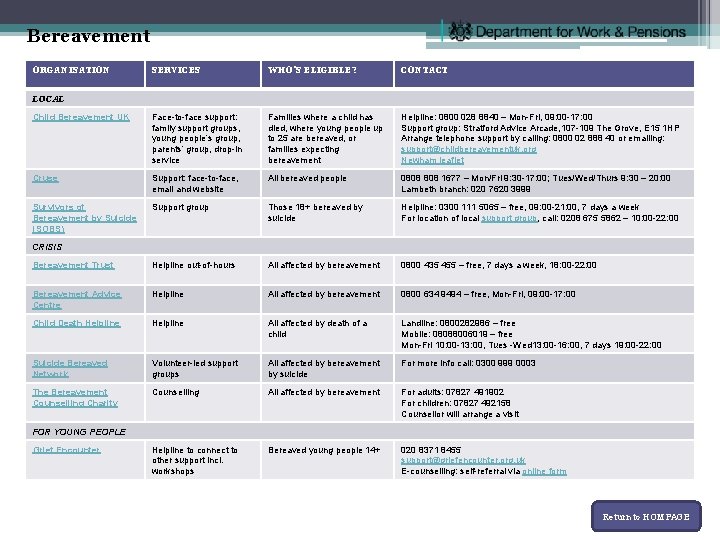
Task: Open Survivors of Bereavement by Suicide link
Action: tap(84, 218)
